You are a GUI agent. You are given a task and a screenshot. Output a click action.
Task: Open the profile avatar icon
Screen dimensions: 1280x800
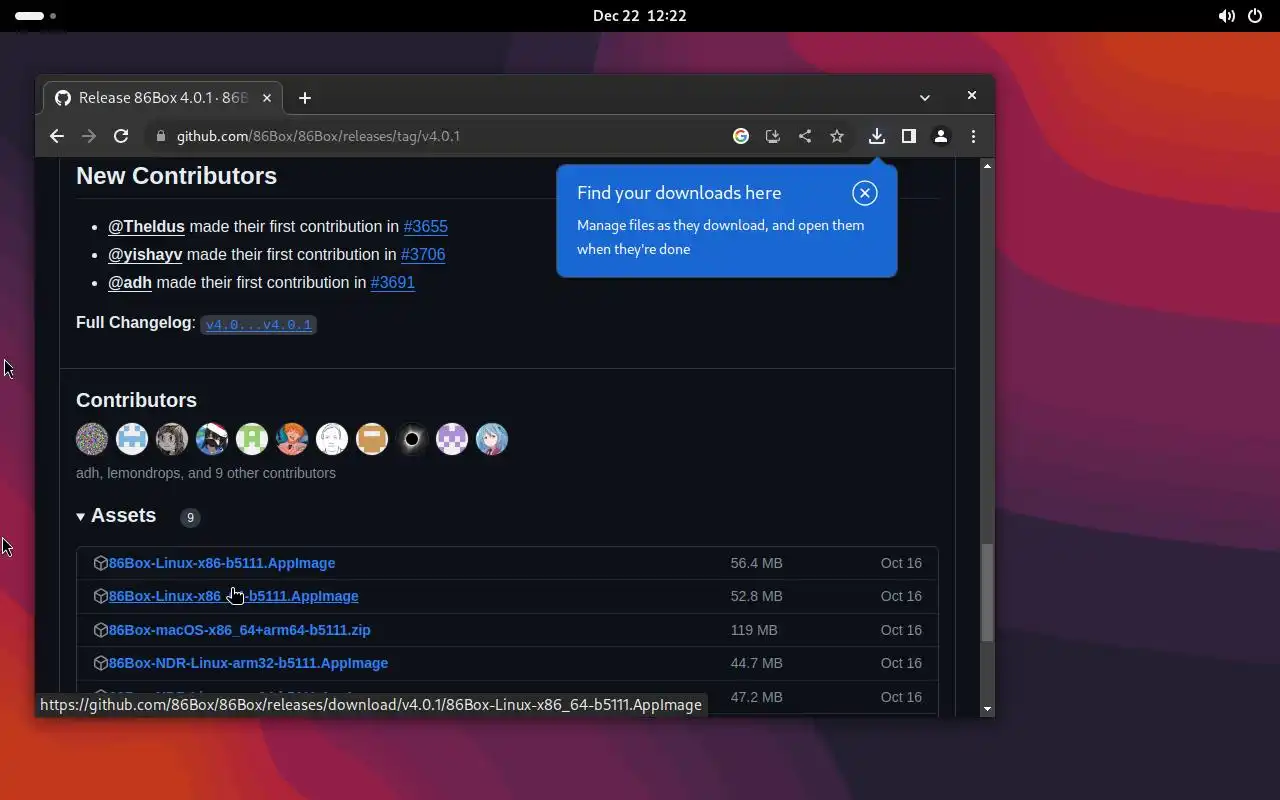(x=941, y=136)
